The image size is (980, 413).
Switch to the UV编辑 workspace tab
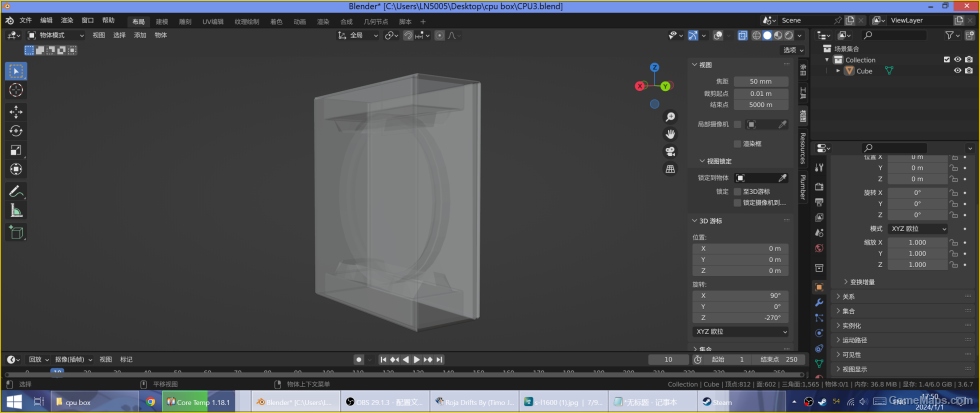coord(212,22)
